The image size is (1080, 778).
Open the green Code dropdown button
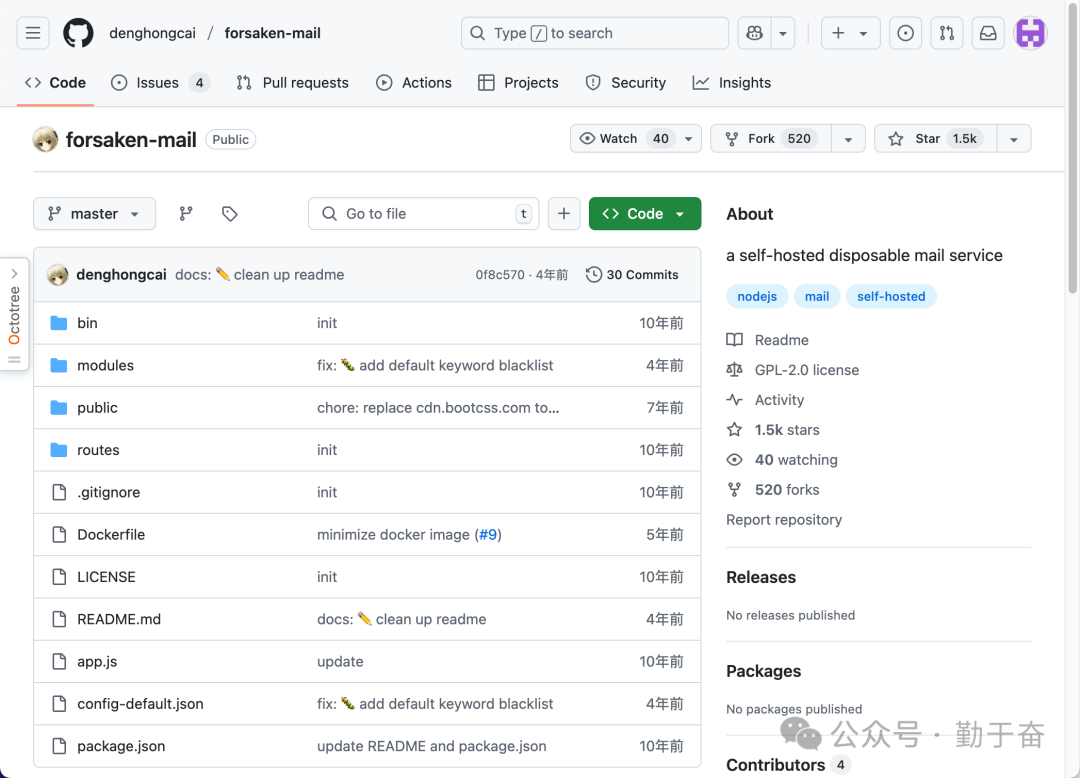[645, 213]
